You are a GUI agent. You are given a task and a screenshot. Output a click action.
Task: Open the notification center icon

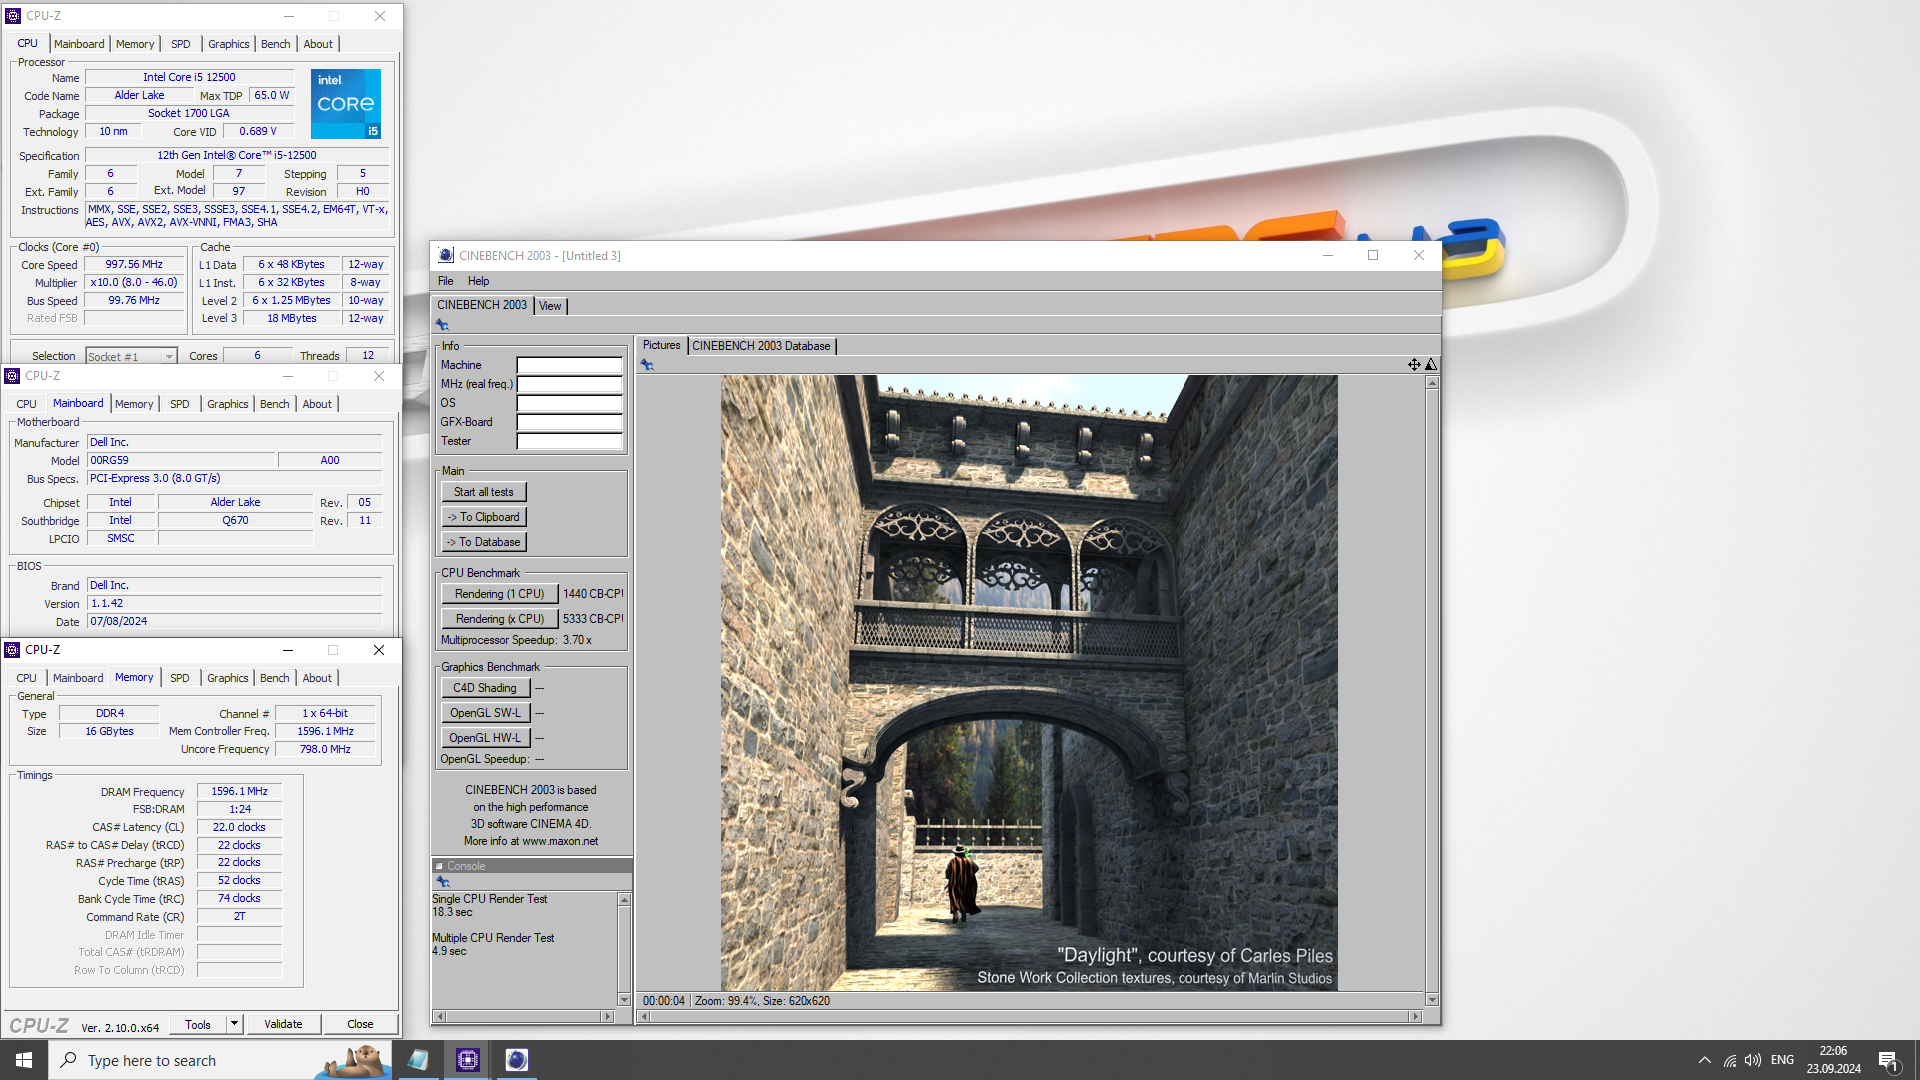point(1888,1060)
